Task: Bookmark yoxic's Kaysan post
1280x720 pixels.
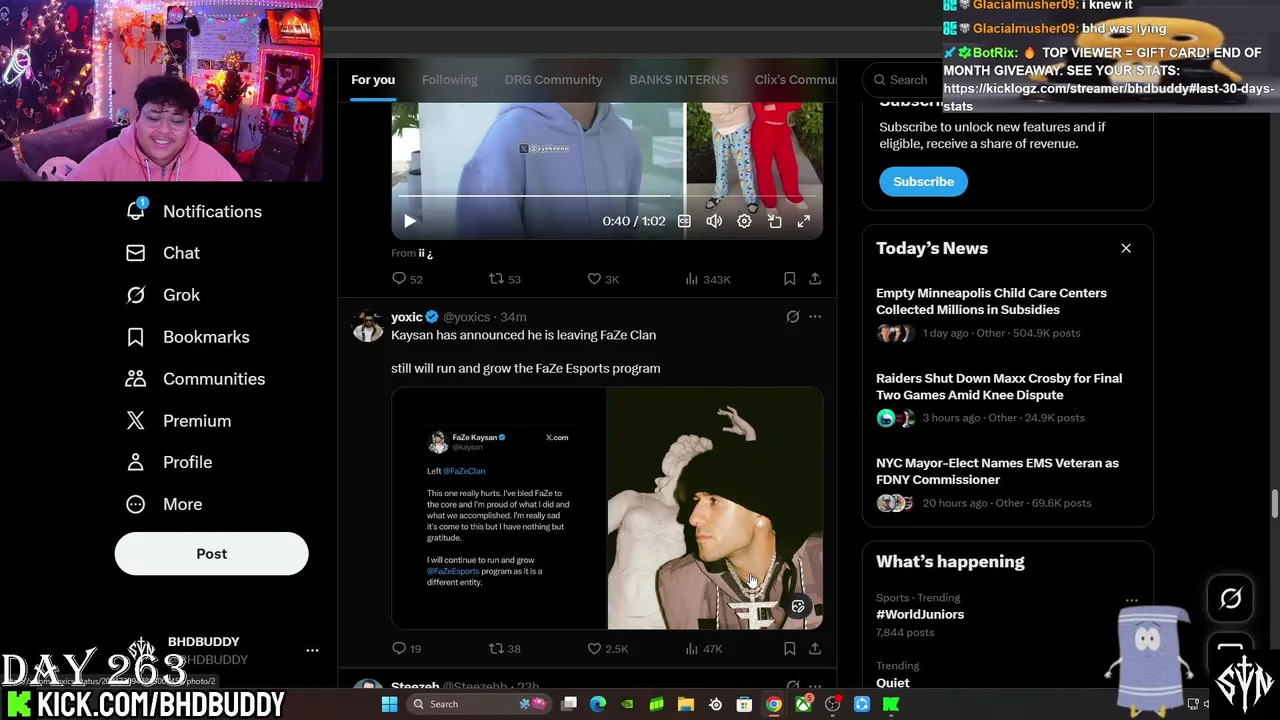Action: 789,649
